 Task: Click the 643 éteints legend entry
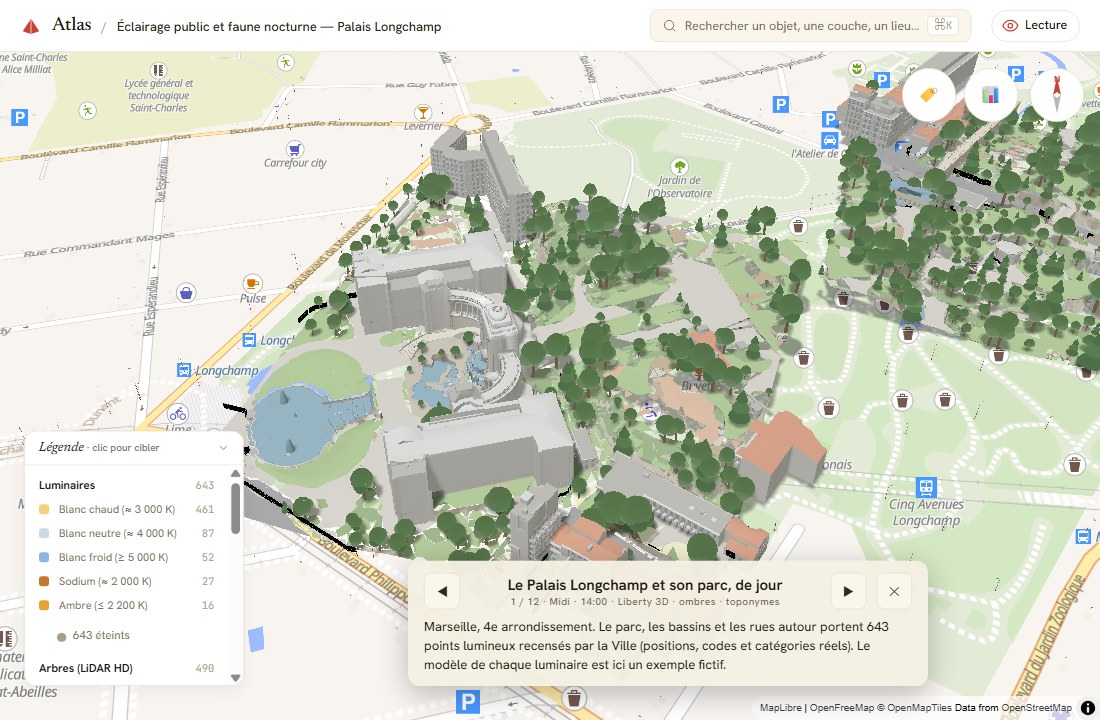point(93,635)
